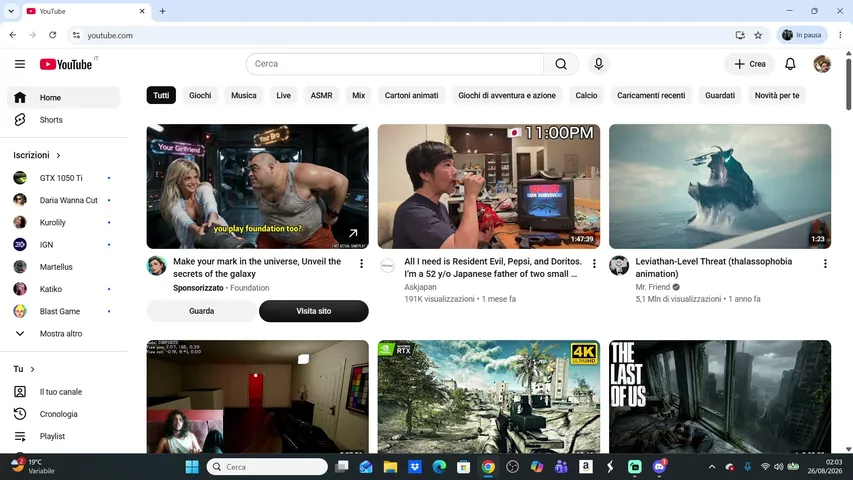Screen dimensions: 853x480
Task: Select the Guardati filter chip
Action: click(720, 95)
